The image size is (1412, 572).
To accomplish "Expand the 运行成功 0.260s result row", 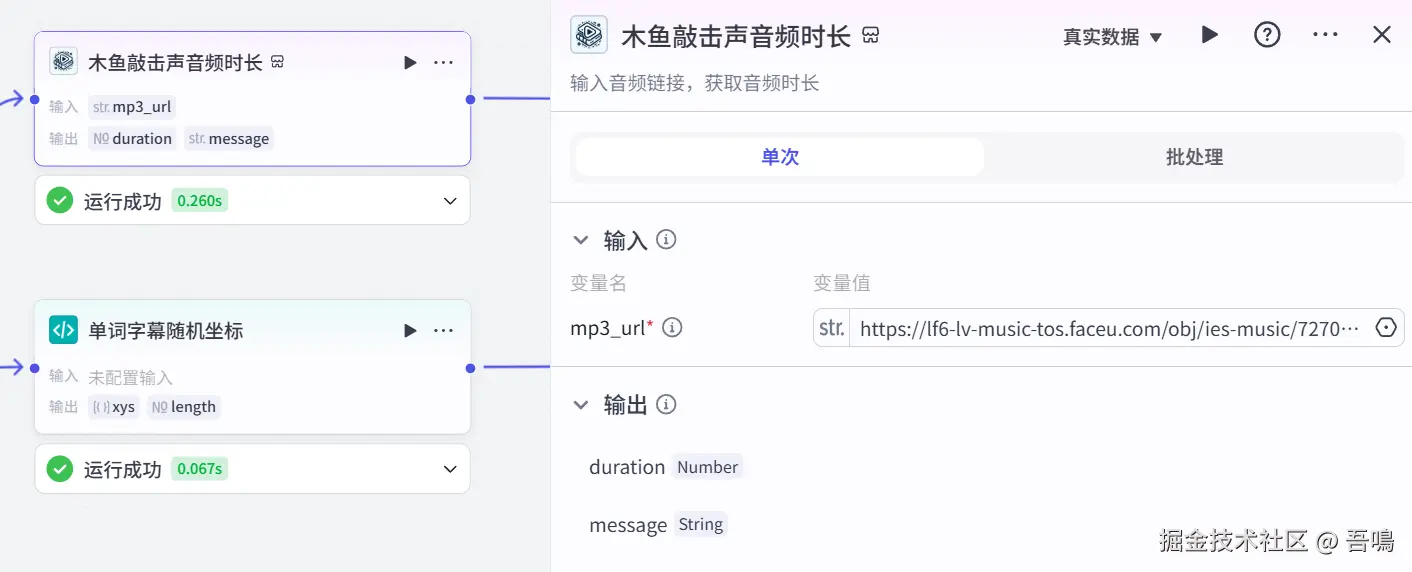I will [x=450, y=201].
